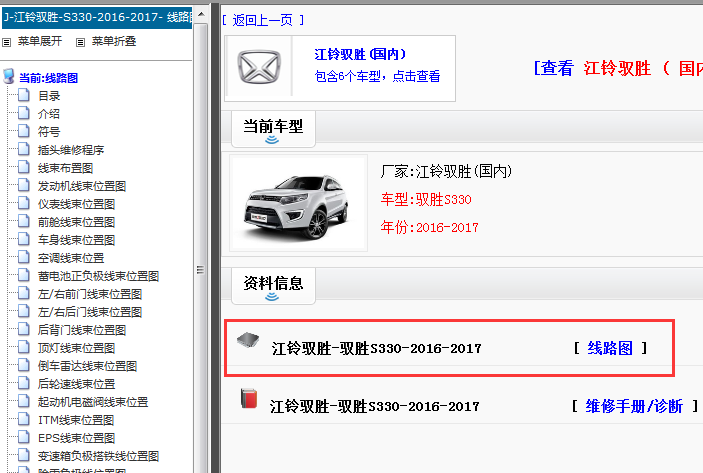
Task: Click the text 车型:驭胜S330
Action: (426, 199)
